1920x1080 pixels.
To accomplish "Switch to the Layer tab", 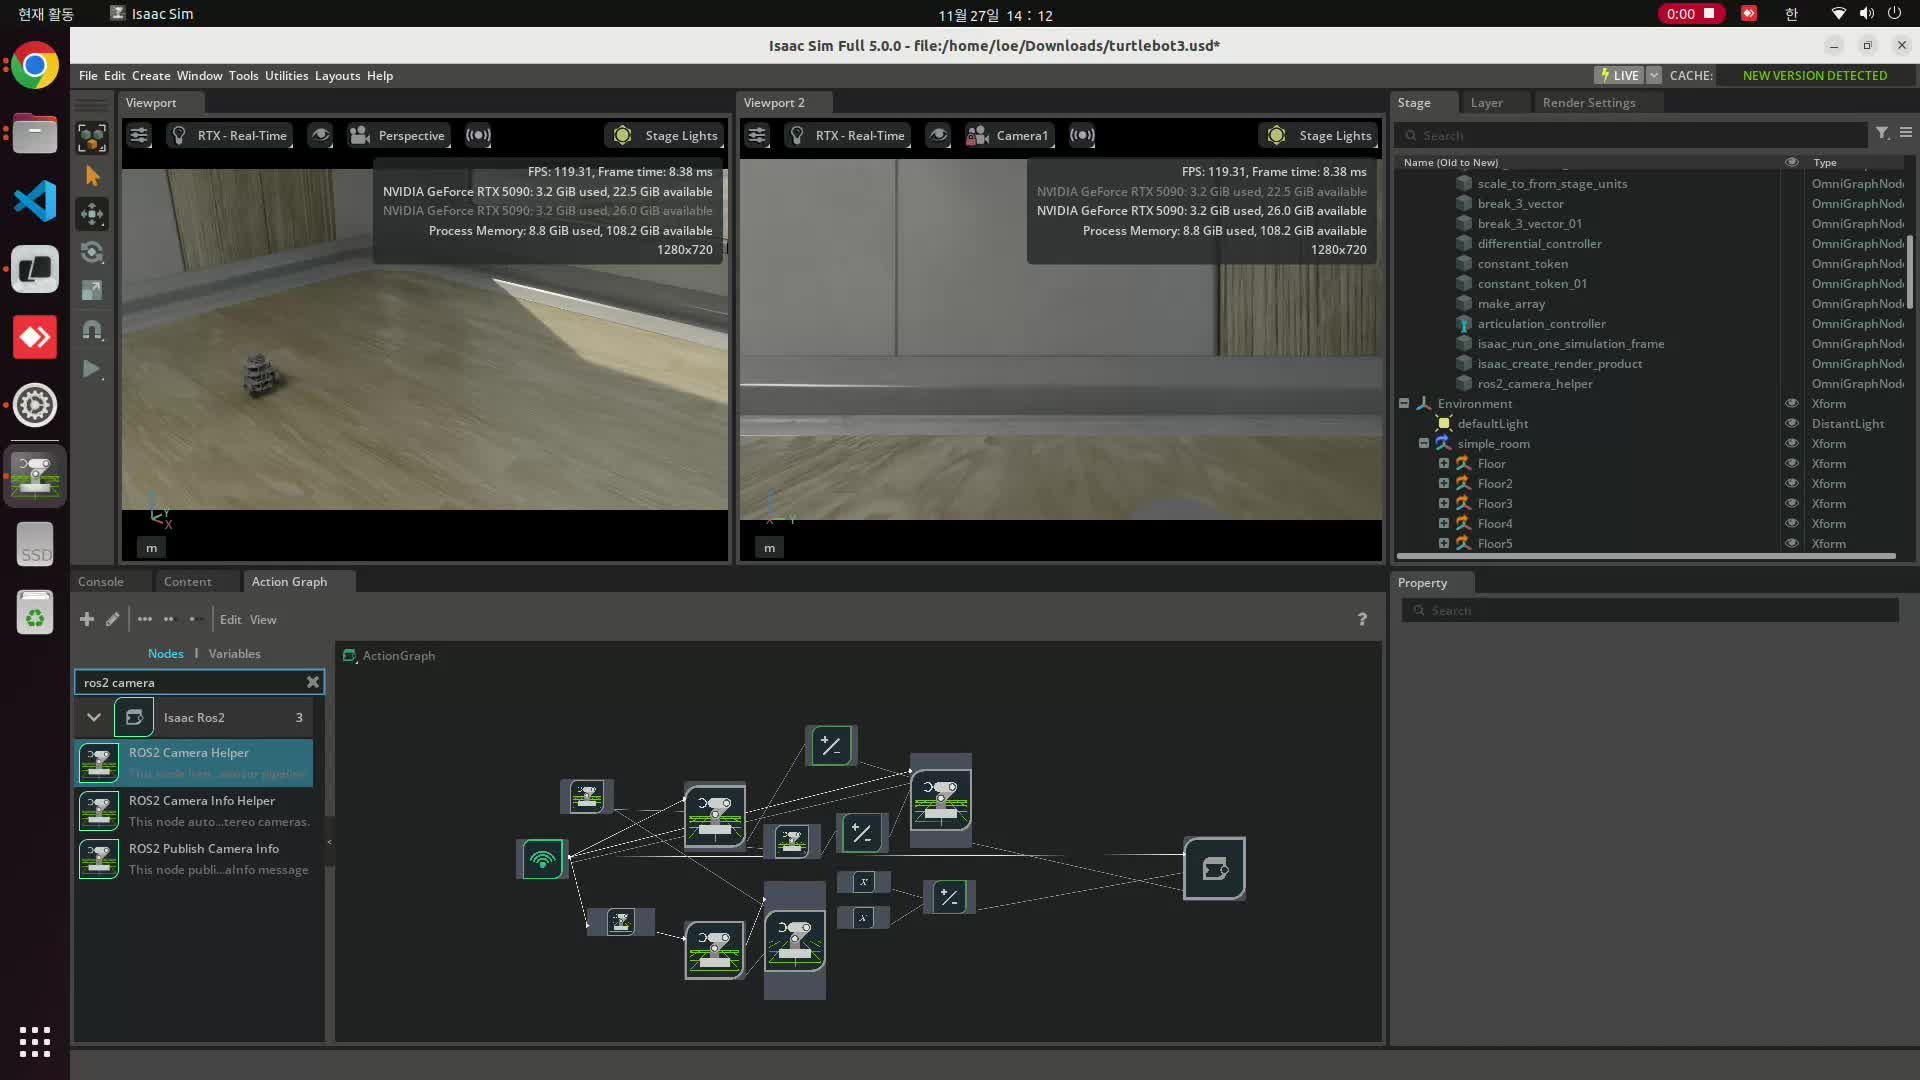I will click(x=1486, y=103).
